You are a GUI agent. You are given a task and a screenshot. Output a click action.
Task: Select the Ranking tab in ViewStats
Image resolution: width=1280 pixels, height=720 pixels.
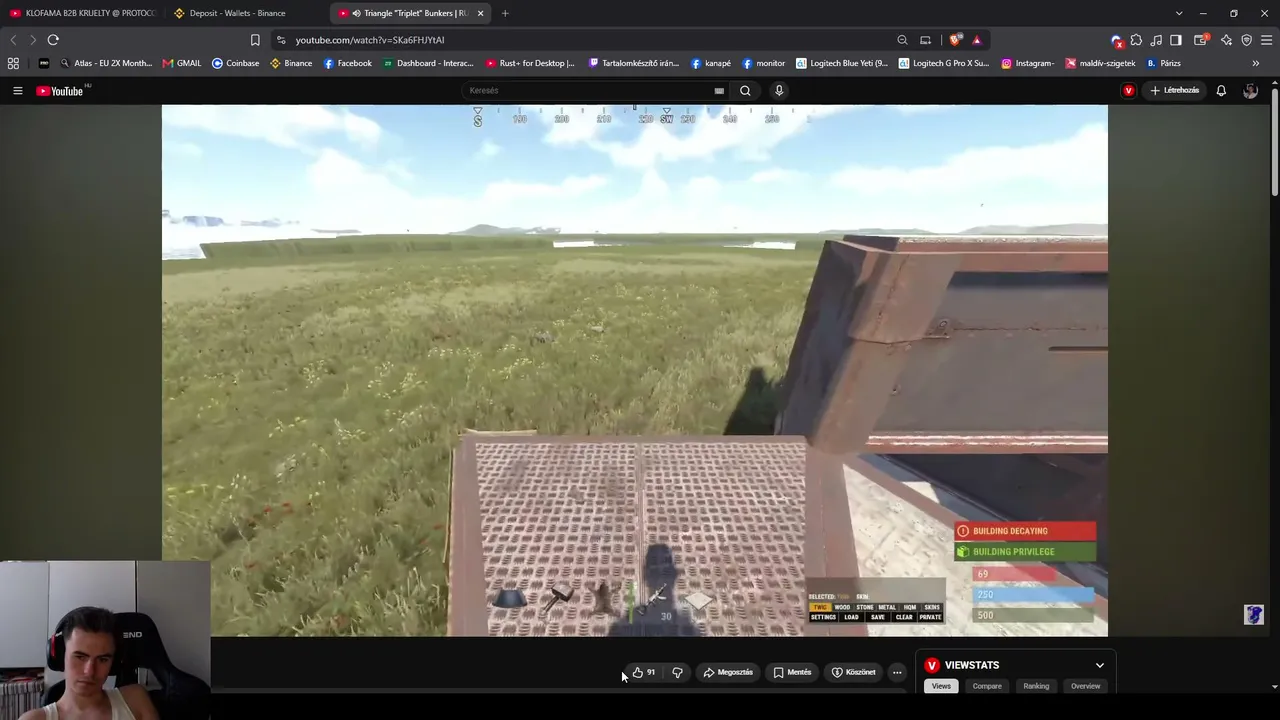[x=1036, y=686]
